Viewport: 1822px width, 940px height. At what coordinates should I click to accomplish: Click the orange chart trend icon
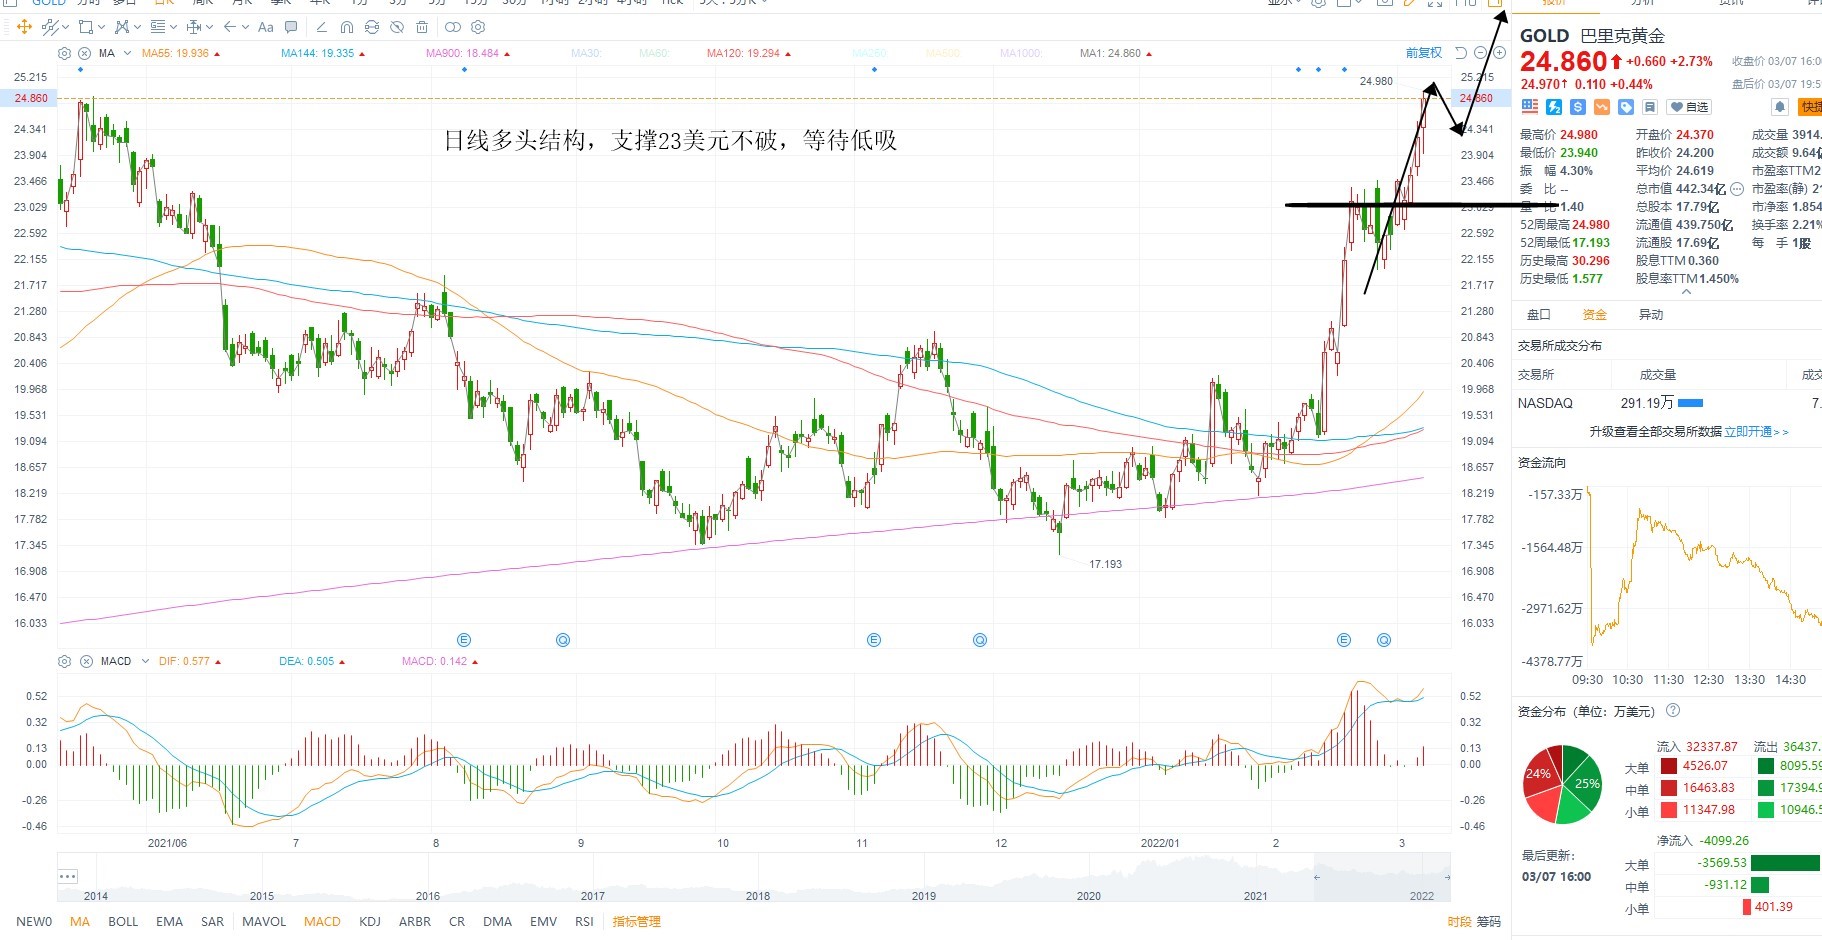click(x=1602, y=107)
